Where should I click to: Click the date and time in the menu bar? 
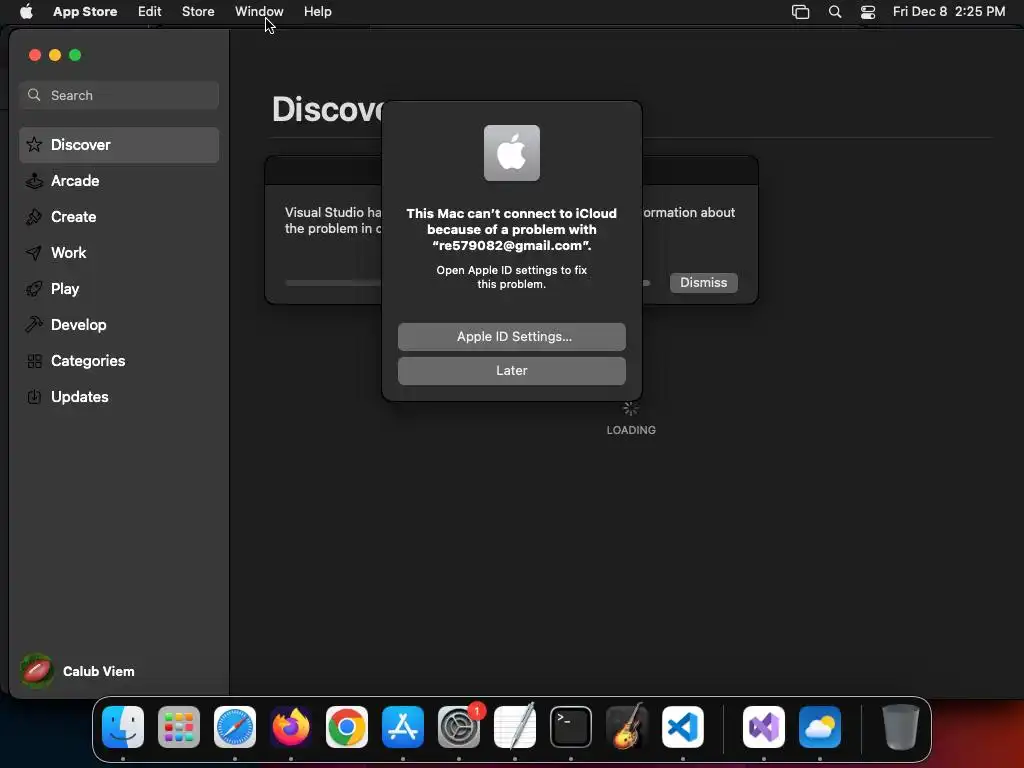coord(948,12)
